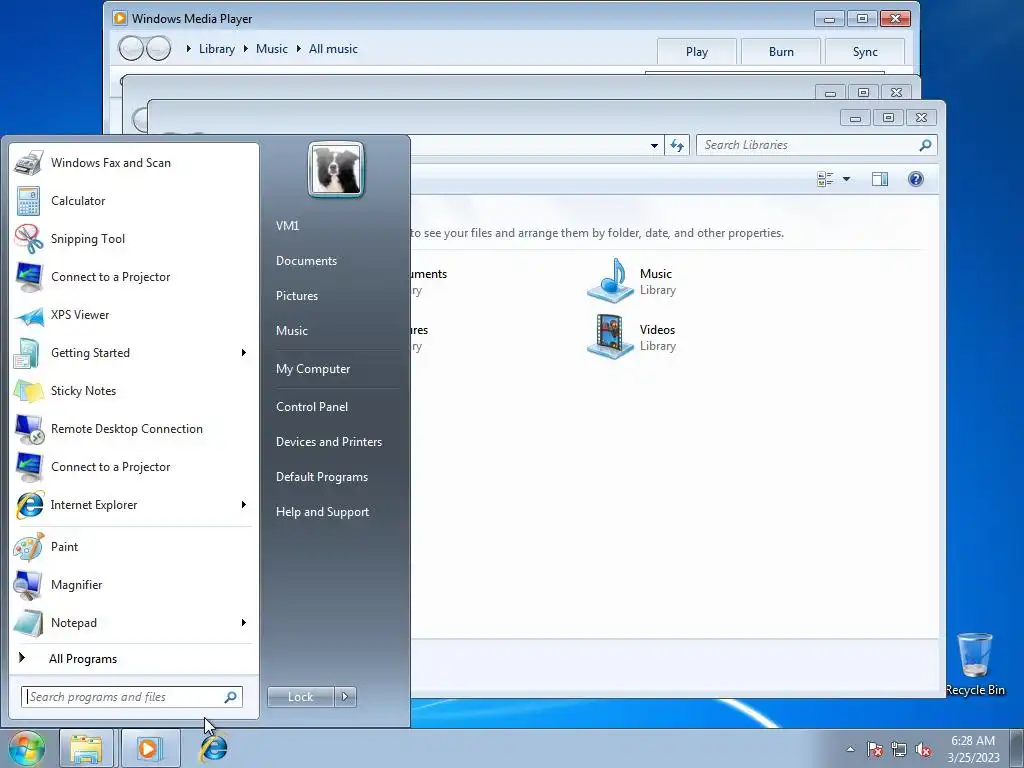Click Media Player back button
This screenshot has width=1024, height=768.
pos(131,48)
